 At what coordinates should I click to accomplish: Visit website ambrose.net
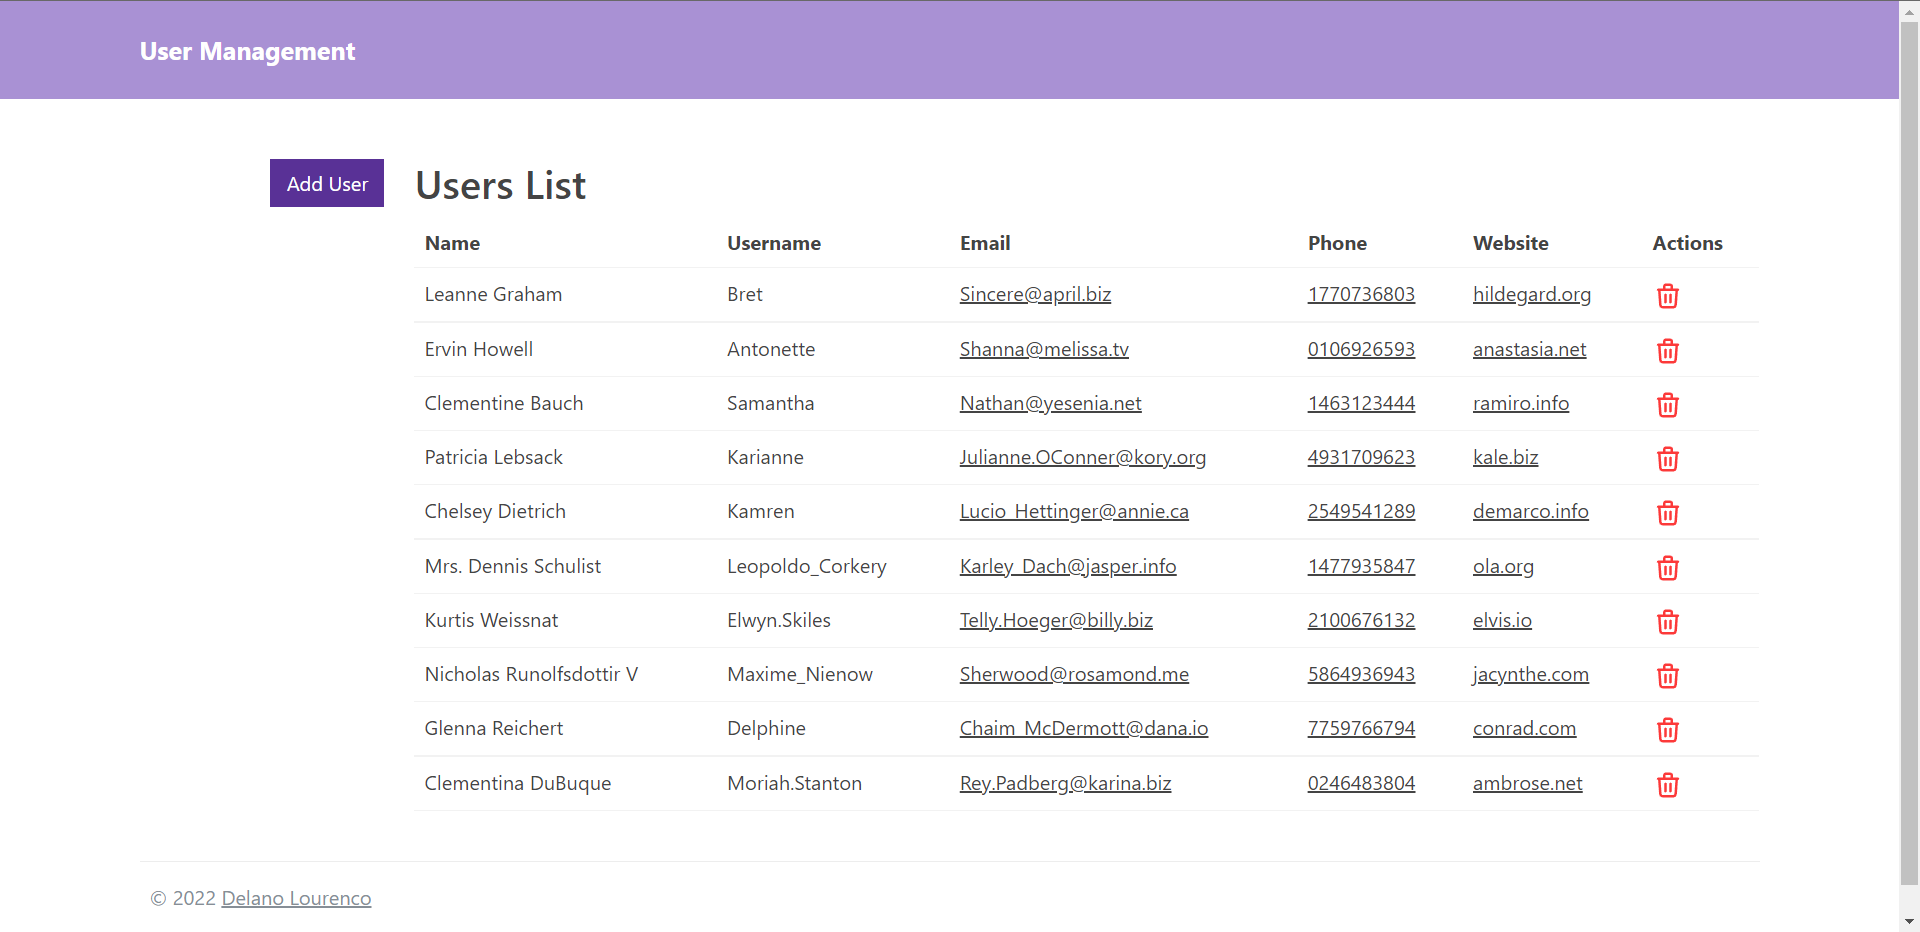(x=1527, y=783)
